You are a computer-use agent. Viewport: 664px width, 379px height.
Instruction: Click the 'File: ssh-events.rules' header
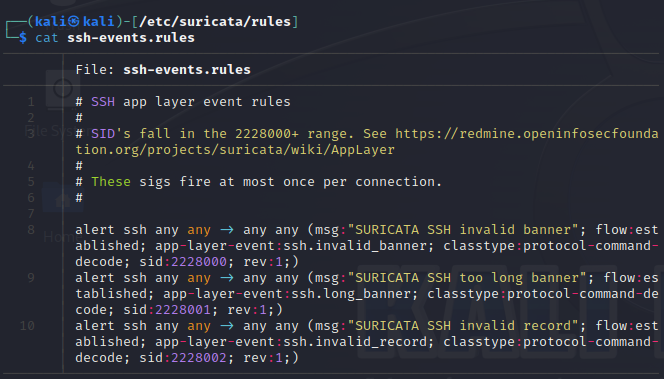tap(163, 69)
